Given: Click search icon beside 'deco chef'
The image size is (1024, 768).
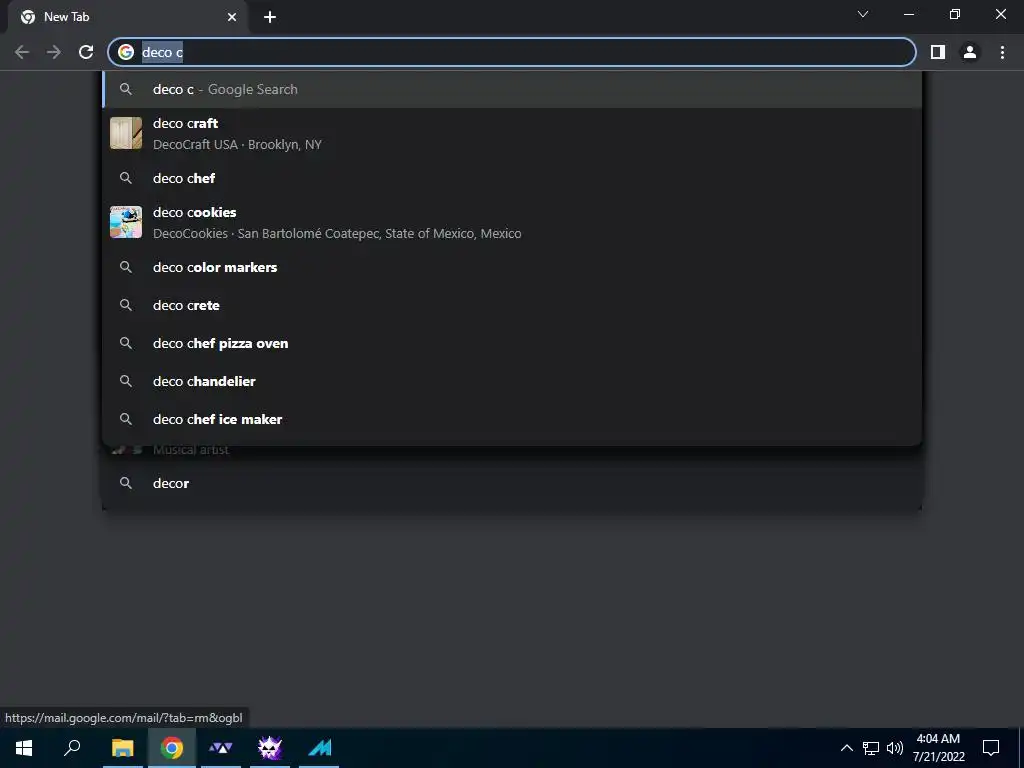Looking at the screenshot, I should 126,178.
